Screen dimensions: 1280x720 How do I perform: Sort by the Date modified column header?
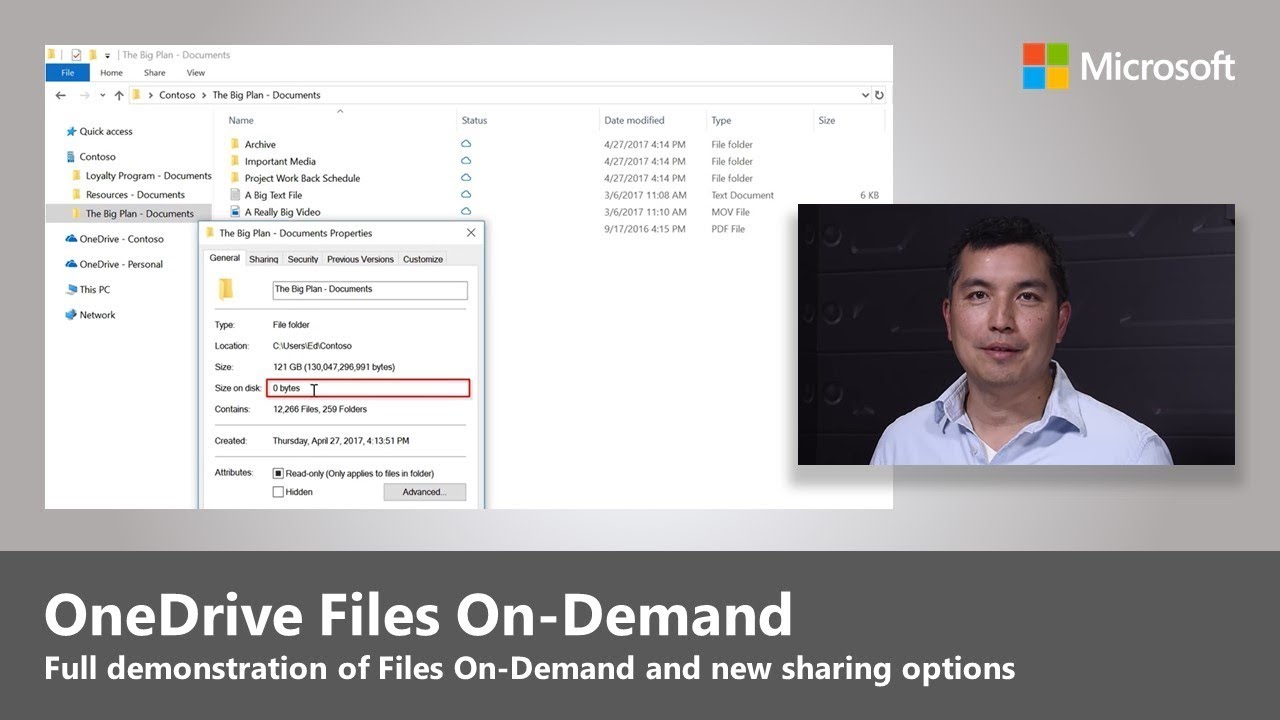click(x=634, y=121)
